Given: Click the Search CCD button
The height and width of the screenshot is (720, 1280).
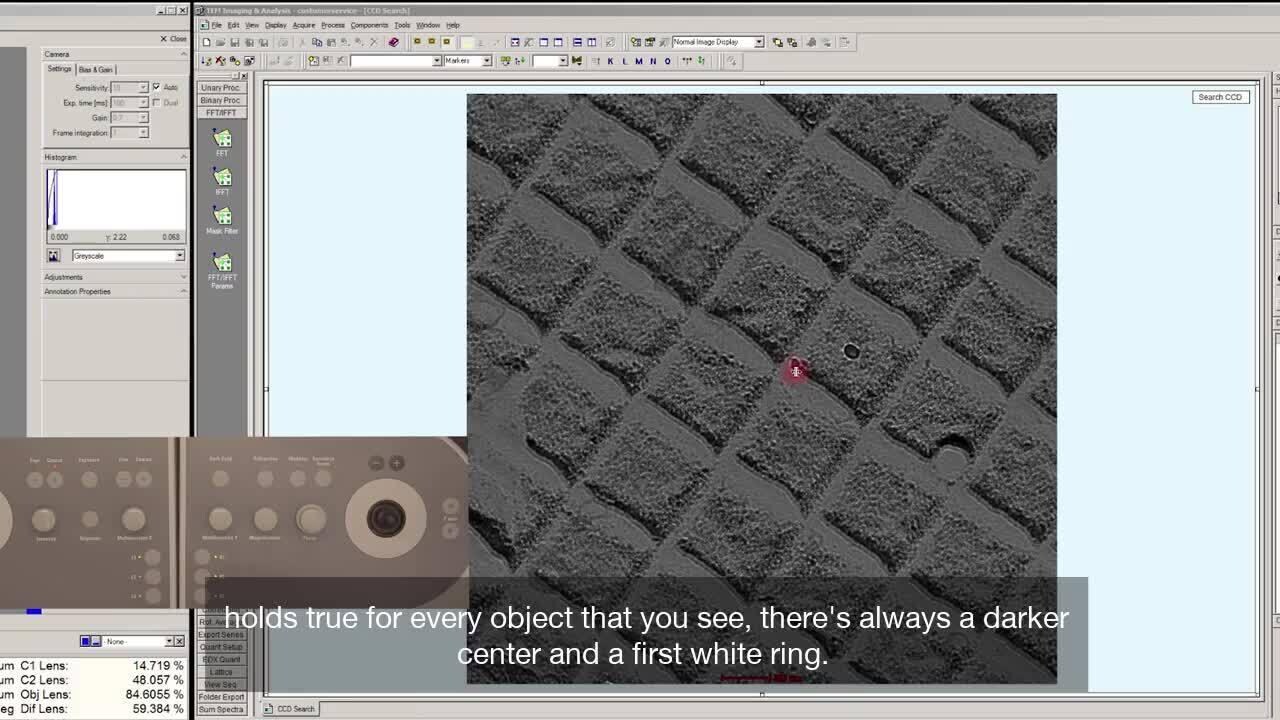Looking at the screenshot, I should [x=1220, y=97].
